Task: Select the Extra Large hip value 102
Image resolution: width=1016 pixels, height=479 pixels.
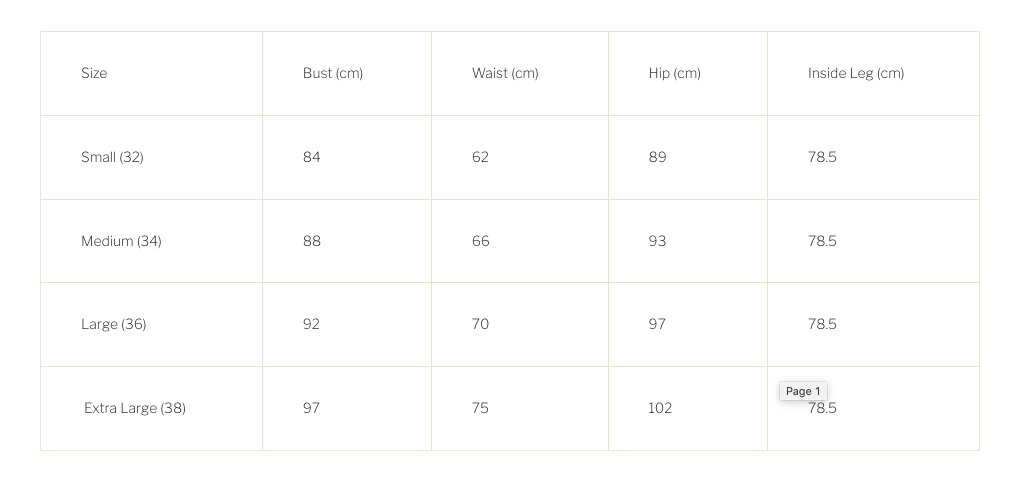Action: point(660,408)
